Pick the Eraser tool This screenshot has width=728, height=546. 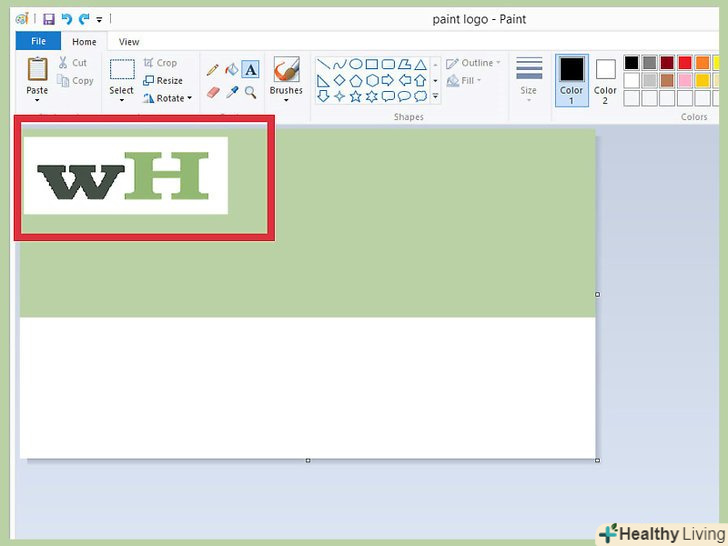pos(213,92)
